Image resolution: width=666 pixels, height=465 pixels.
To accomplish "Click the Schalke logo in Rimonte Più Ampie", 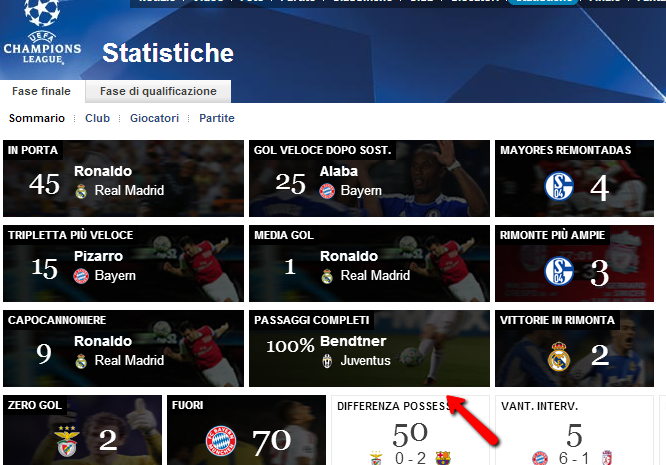I will (559, 271).
